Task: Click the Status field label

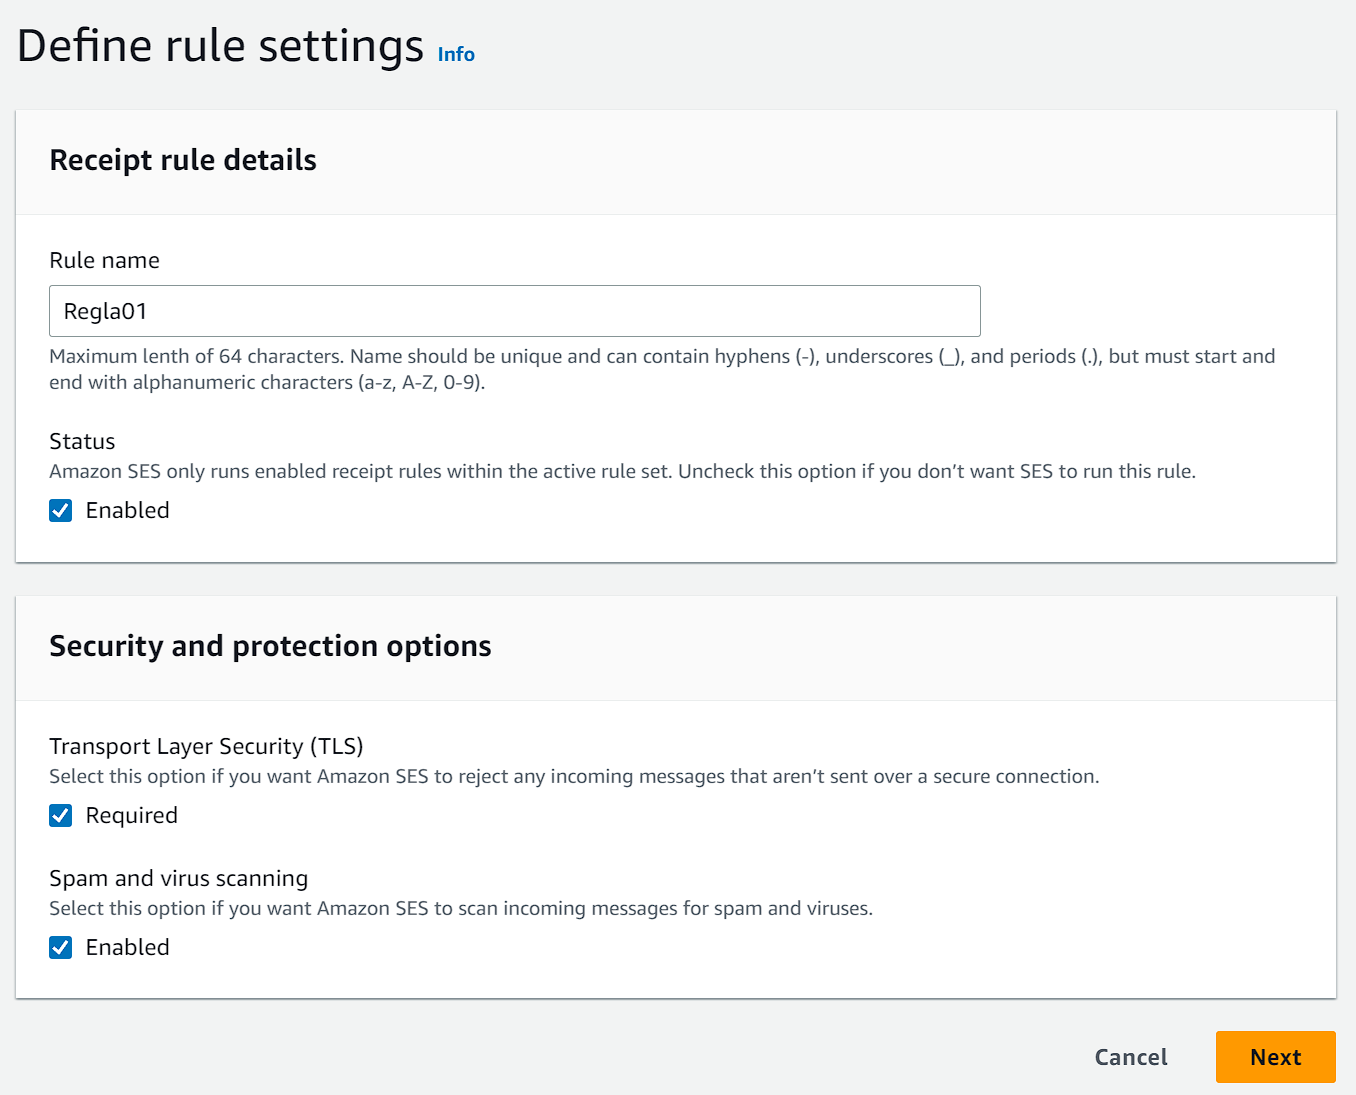Action: click(82, 442)
